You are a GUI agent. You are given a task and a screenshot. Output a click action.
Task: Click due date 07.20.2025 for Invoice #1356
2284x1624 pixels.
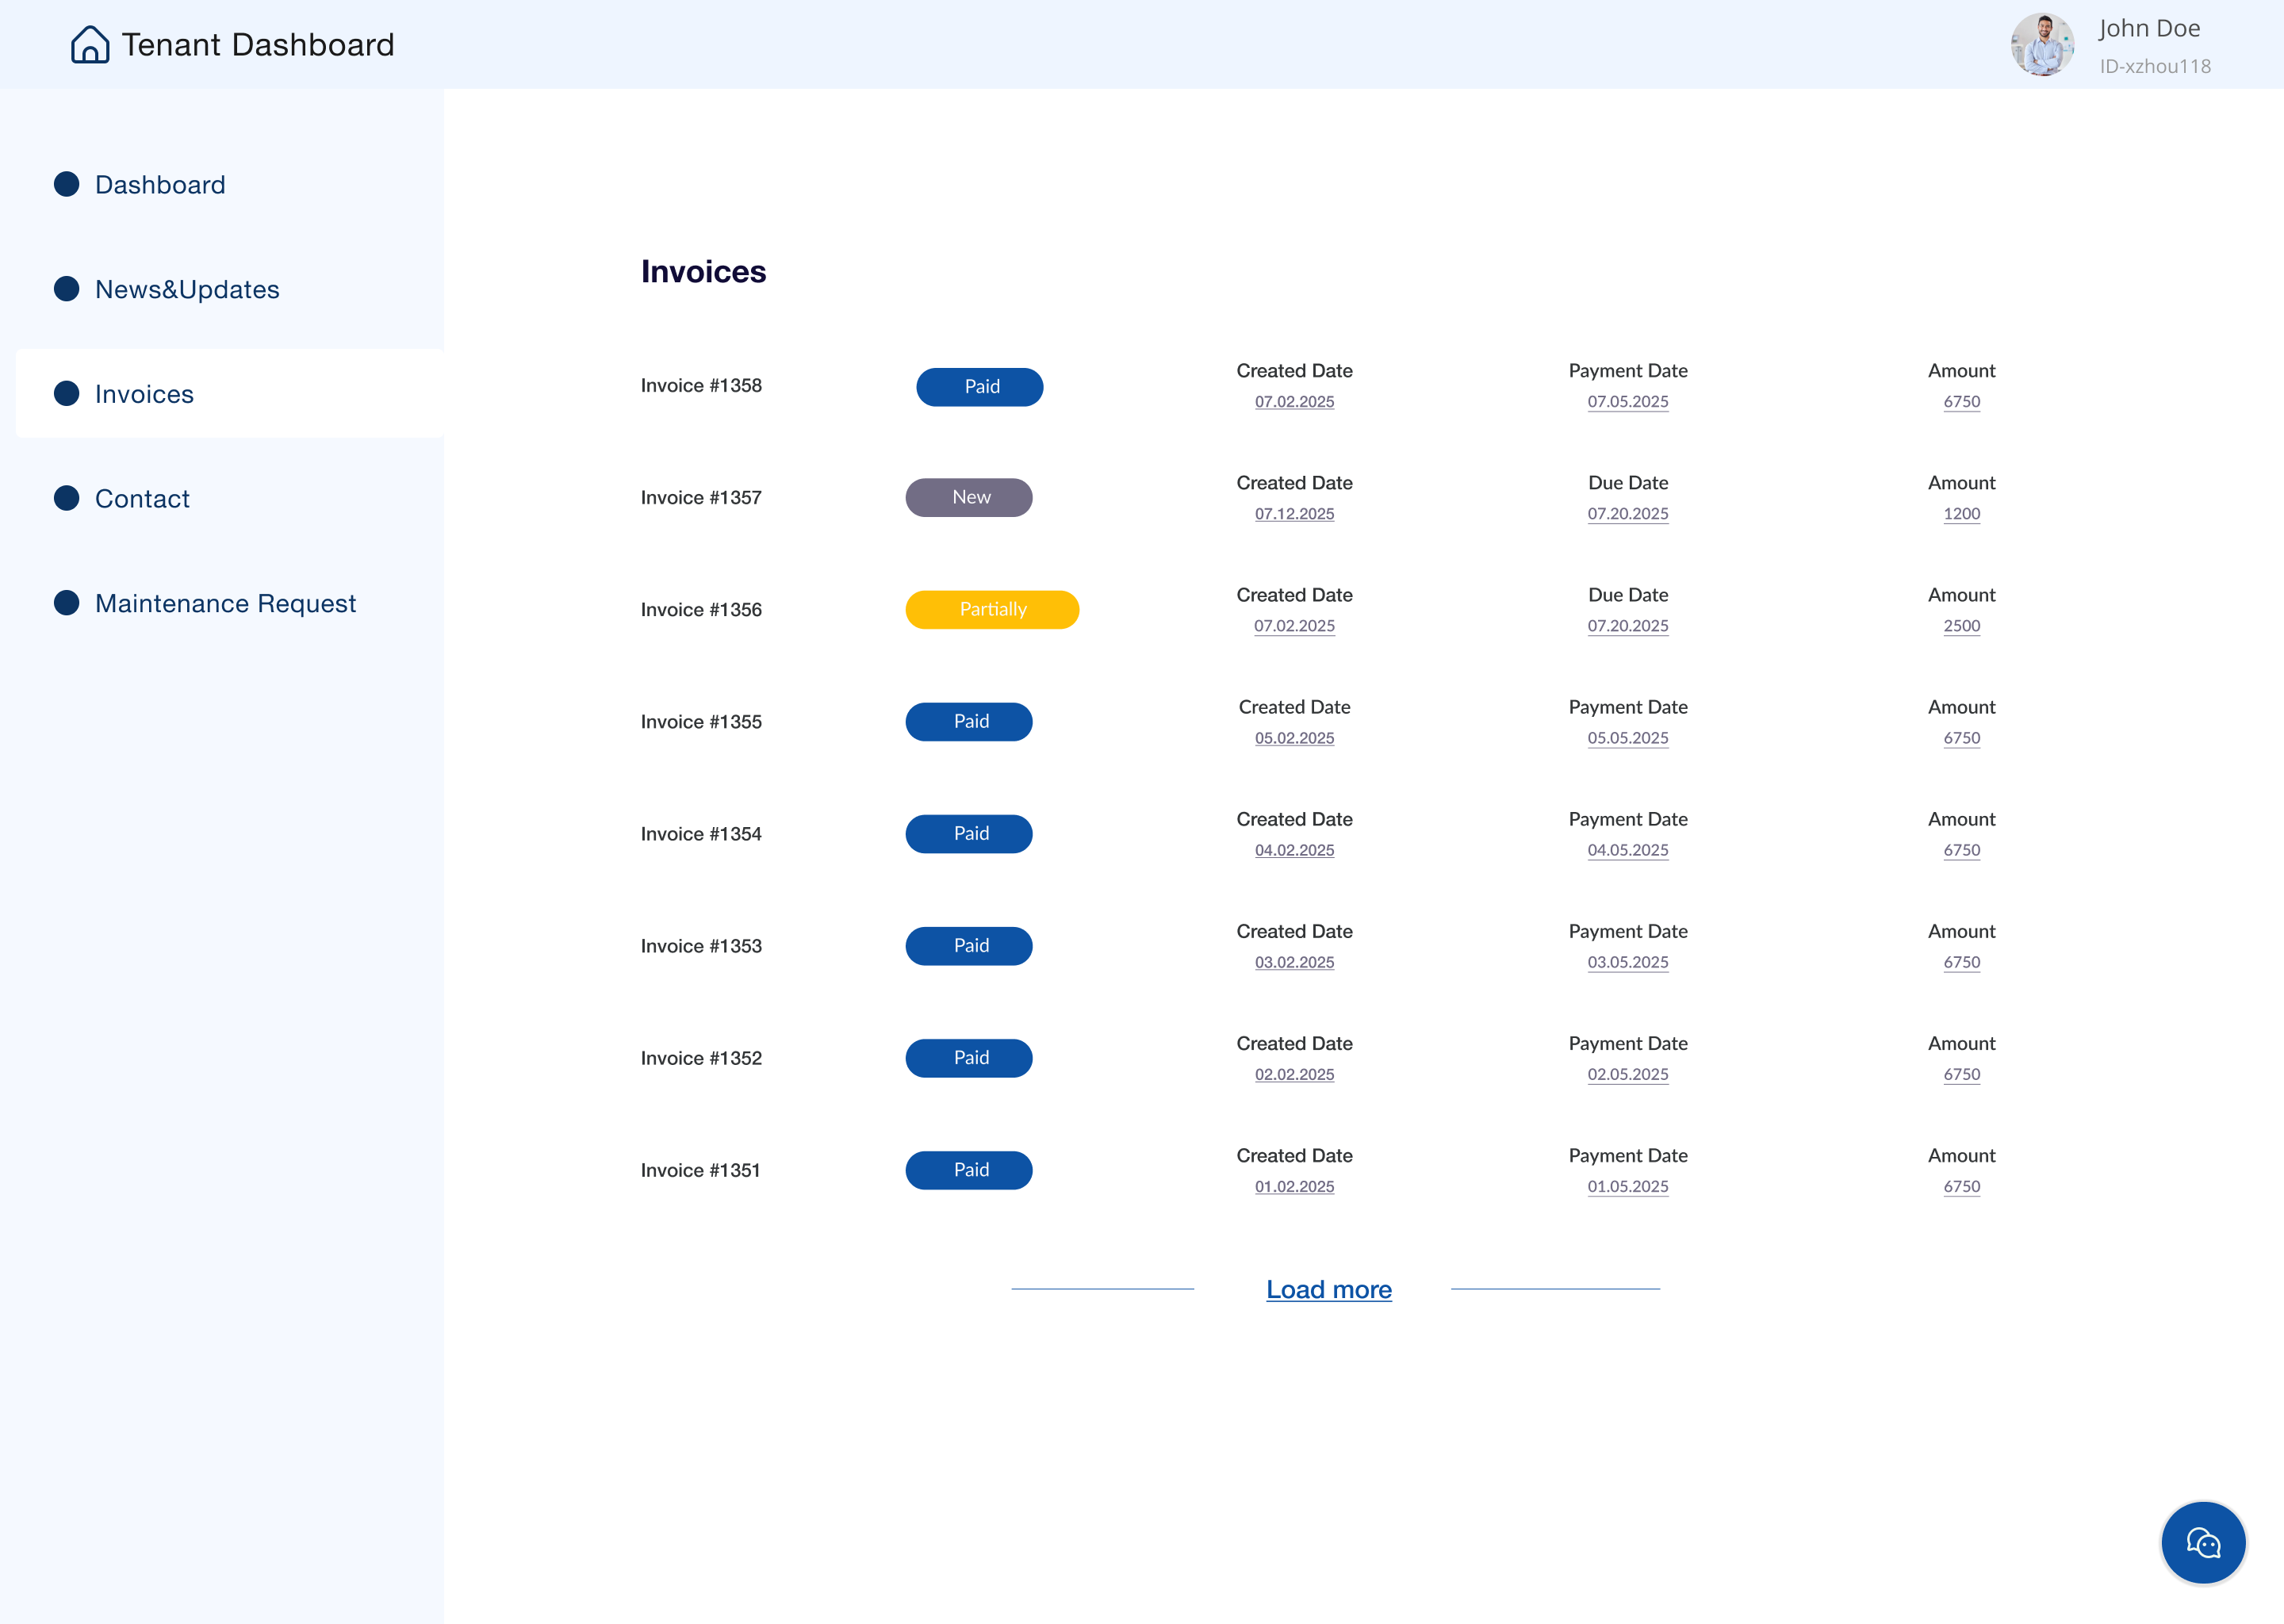[1627, 626]
